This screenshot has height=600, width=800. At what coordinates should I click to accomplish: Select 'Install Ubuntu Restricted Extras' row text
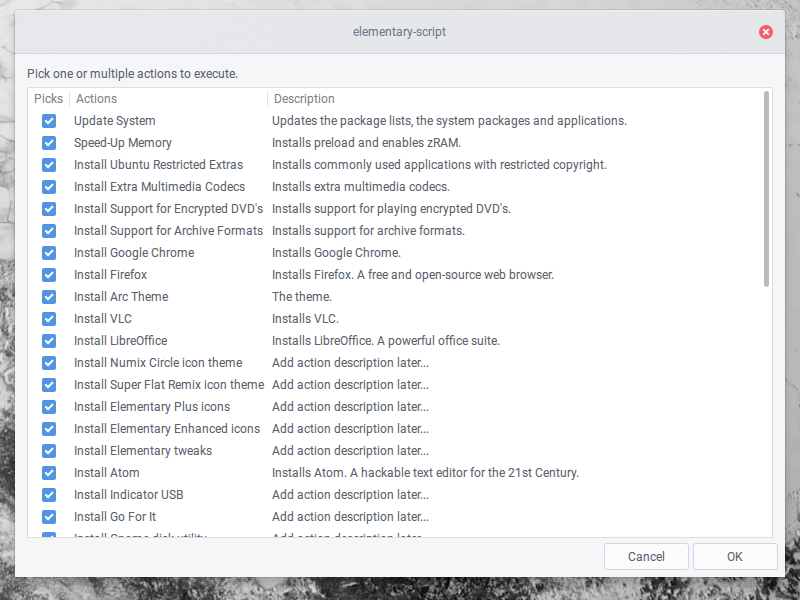pyautogui.click(x=159, y=165)
